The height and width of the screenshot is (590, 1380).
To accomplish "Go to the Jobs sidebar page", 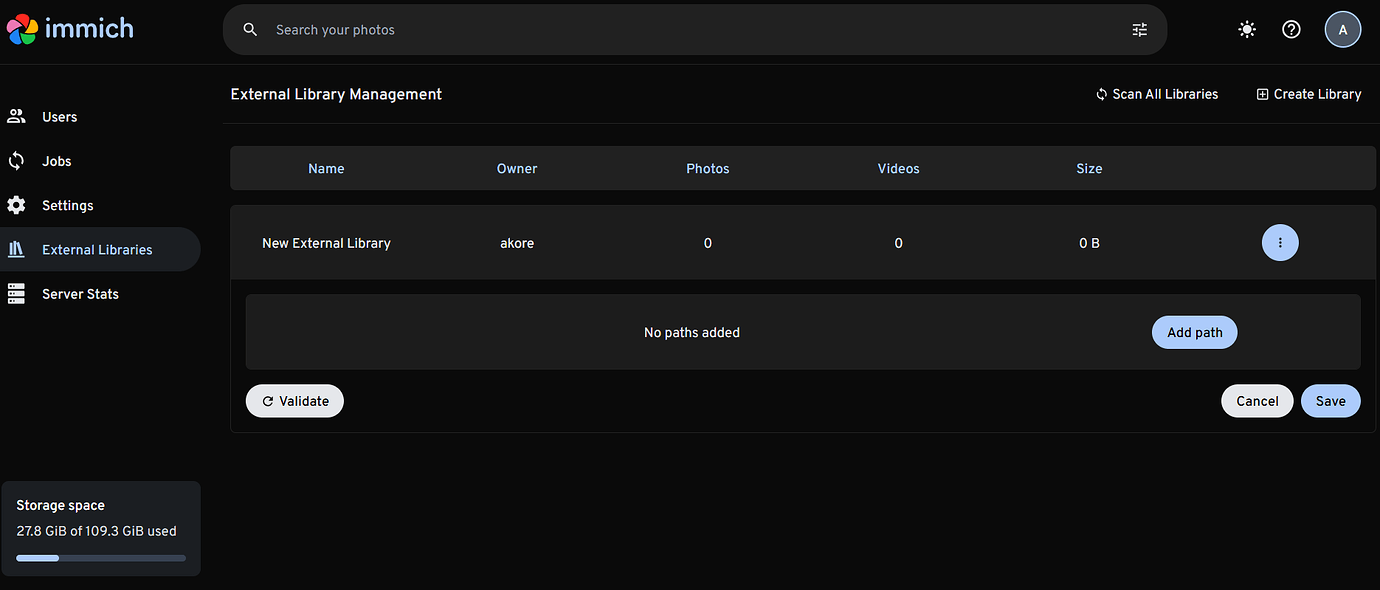I will point(56,161).
